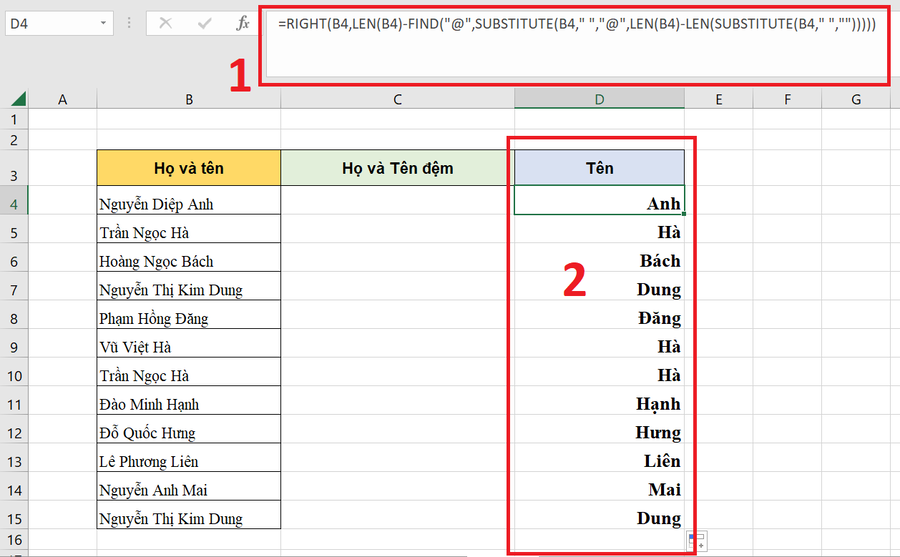Click the Cancel X formula icon

click(x=165, y=24)
